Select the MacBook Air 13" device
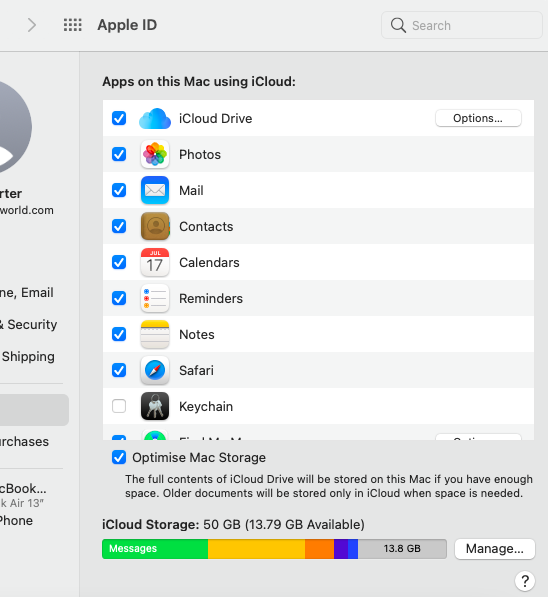 pos(23,495)
